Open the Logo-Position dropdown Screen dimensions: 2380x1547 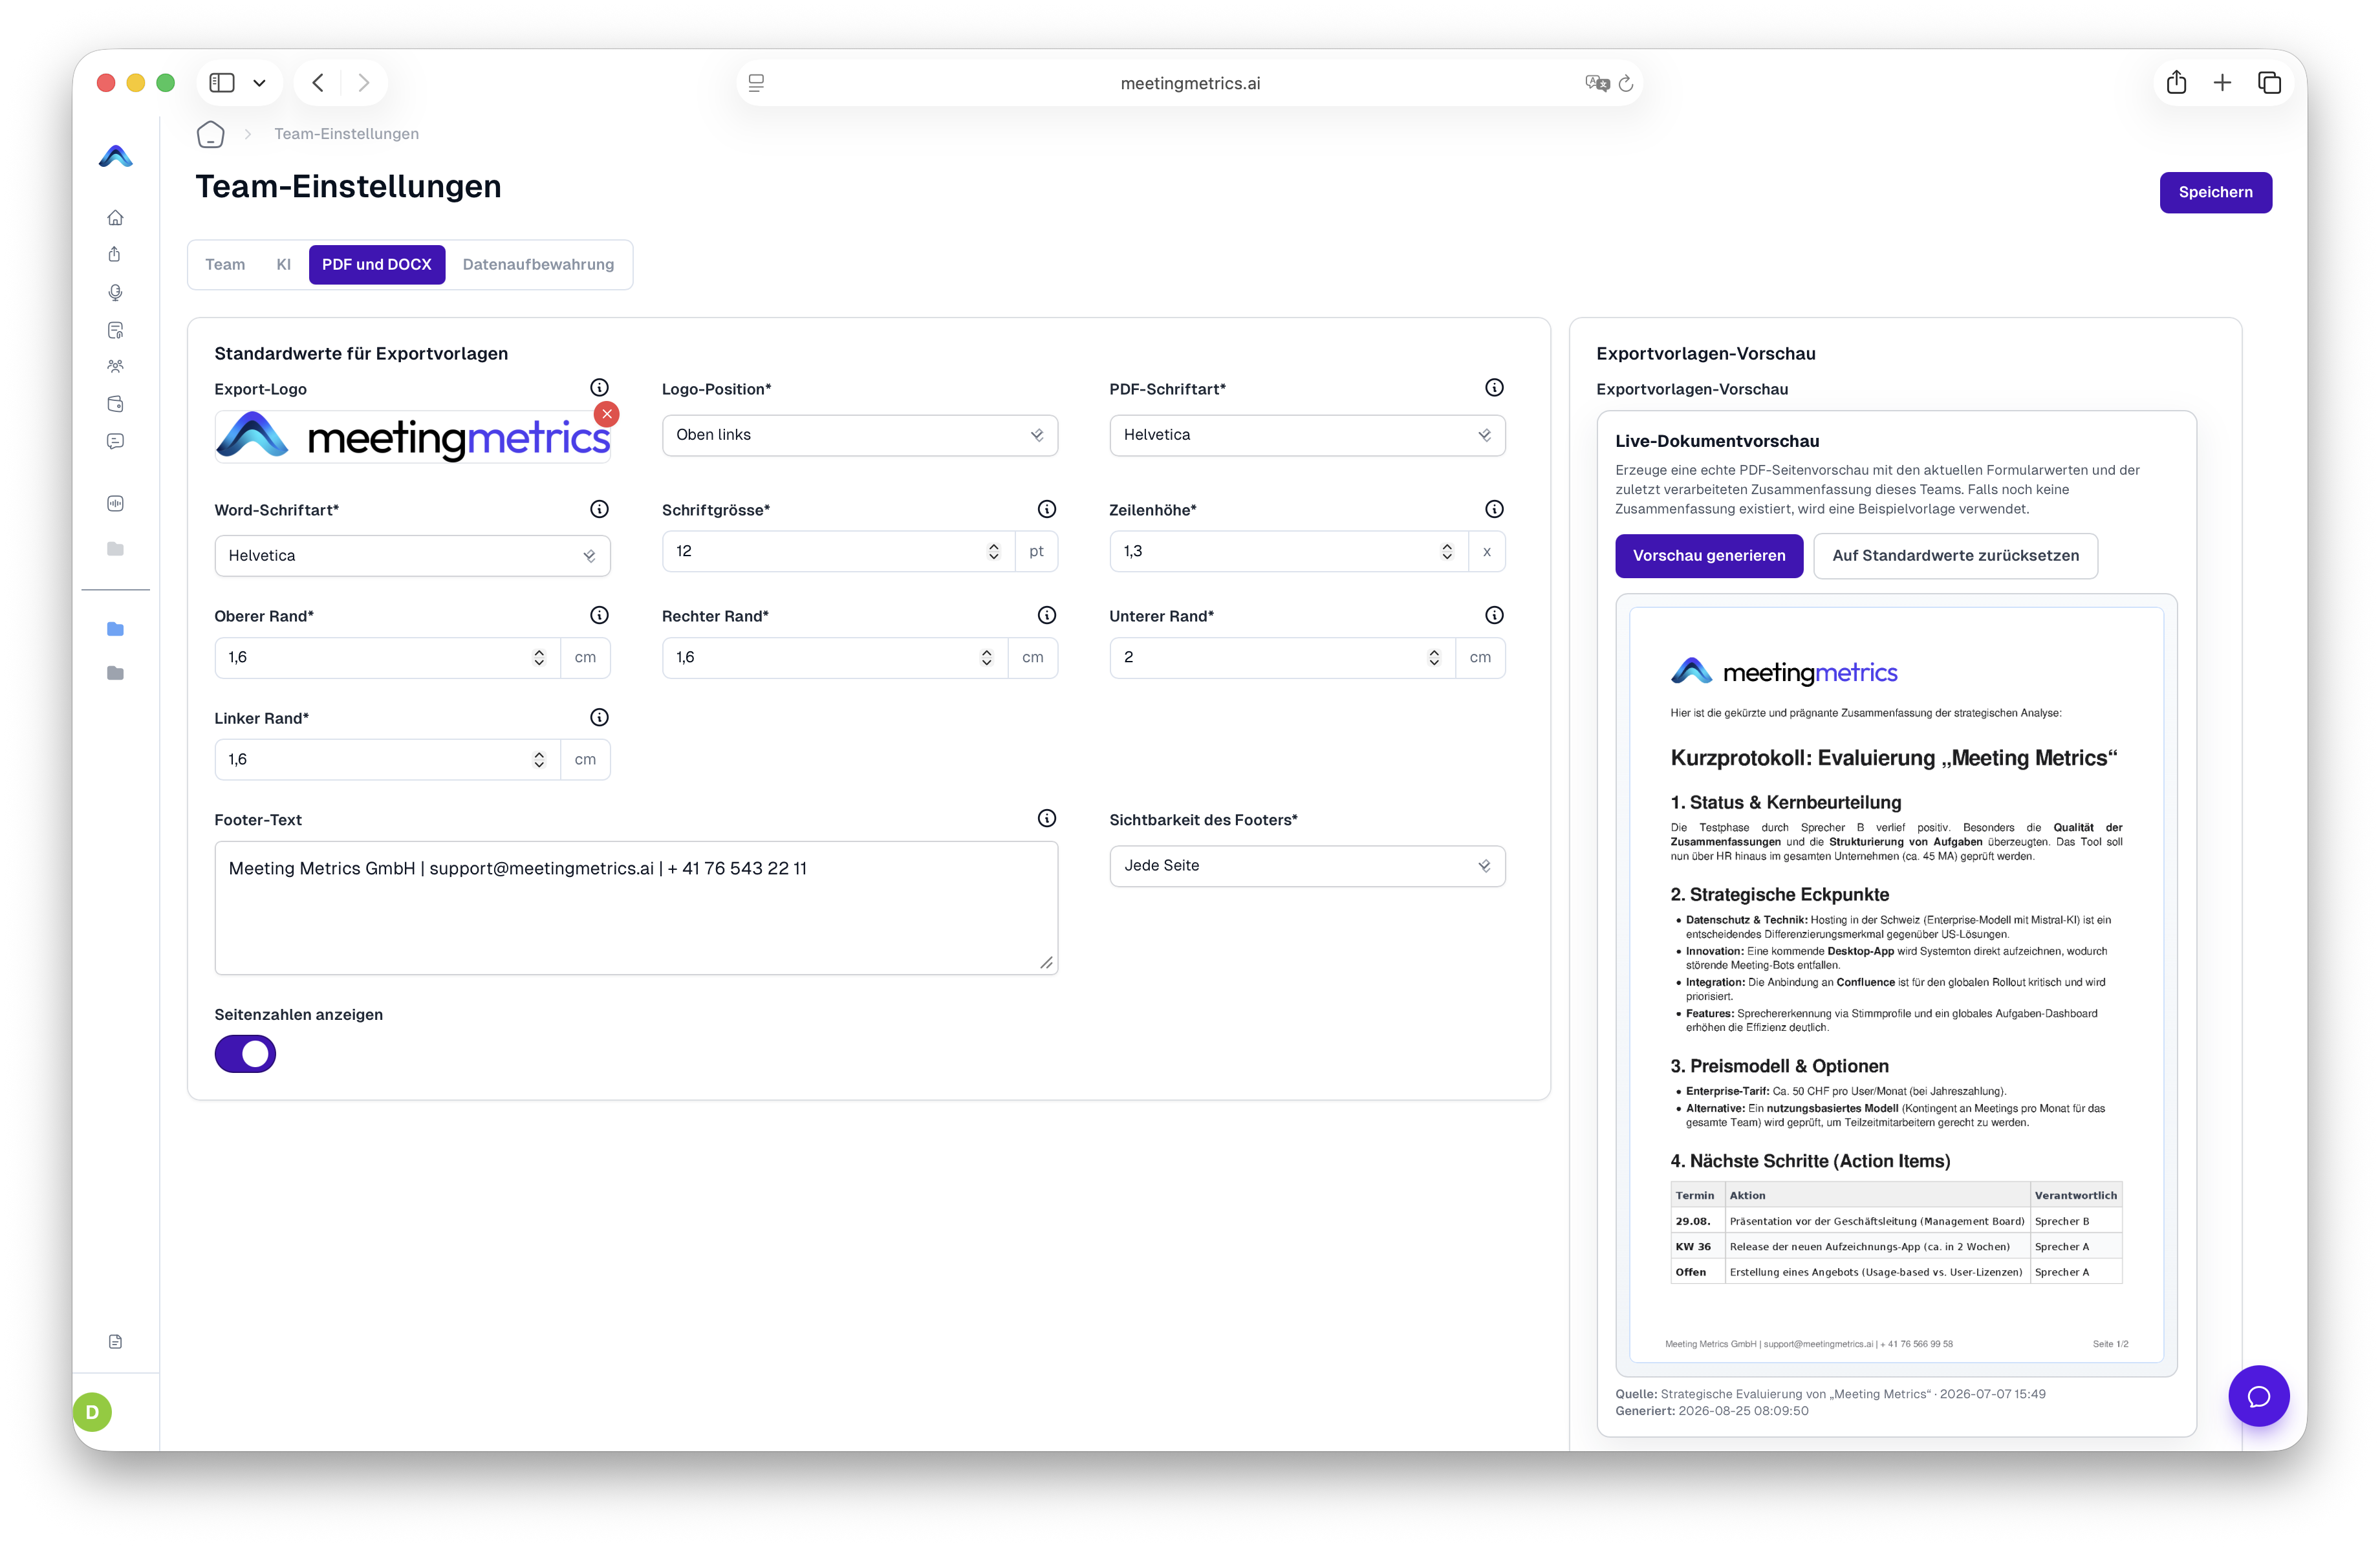click(860, 435)
